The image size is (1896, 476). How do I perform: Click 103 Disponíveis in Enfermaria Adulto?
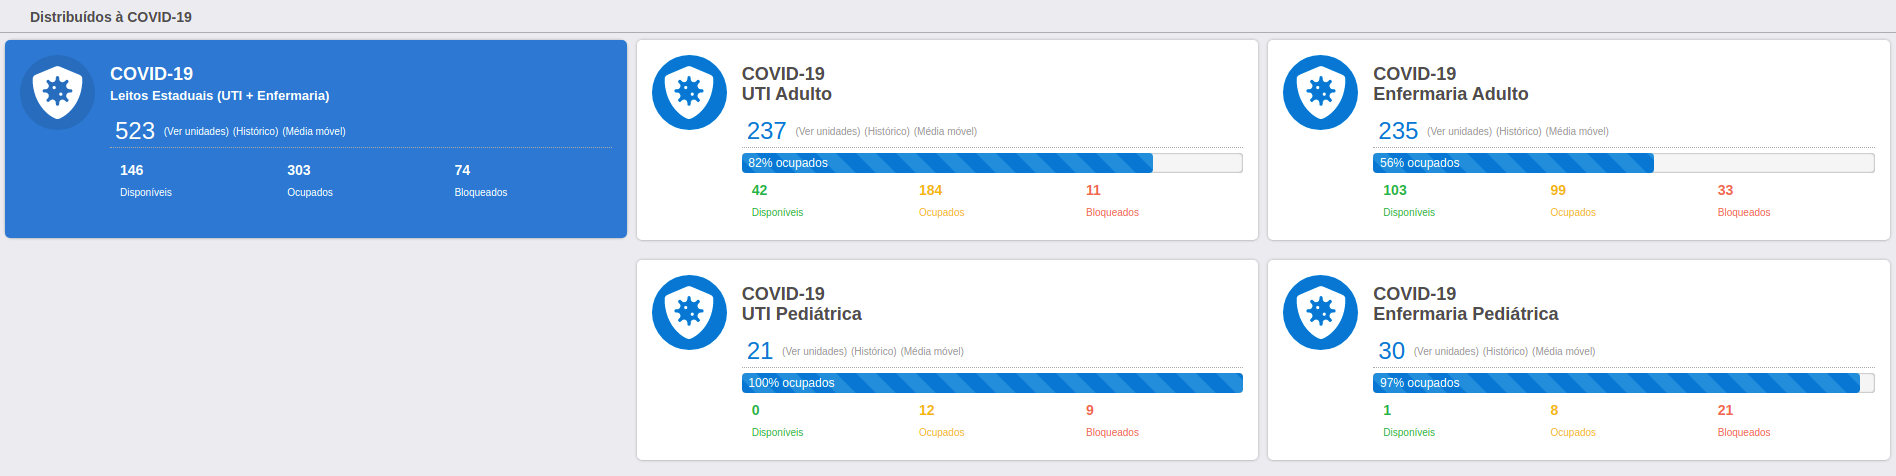1395,190
